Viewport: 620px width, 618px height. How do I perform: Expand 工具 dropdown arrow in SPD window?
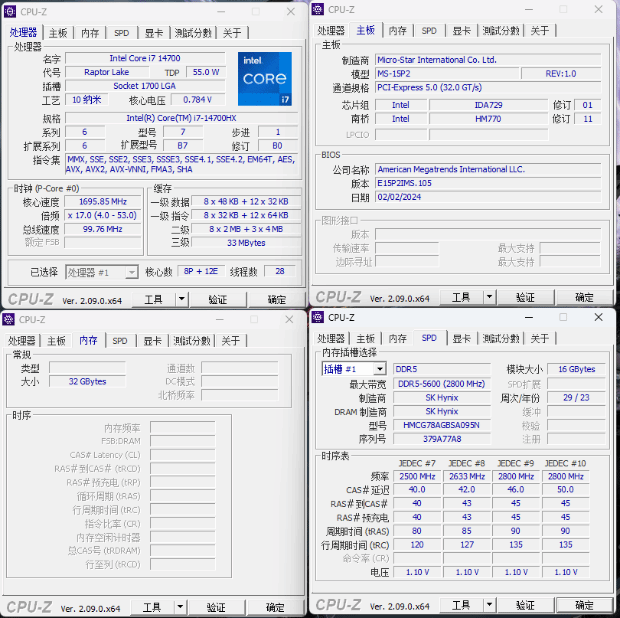point(489,605)
